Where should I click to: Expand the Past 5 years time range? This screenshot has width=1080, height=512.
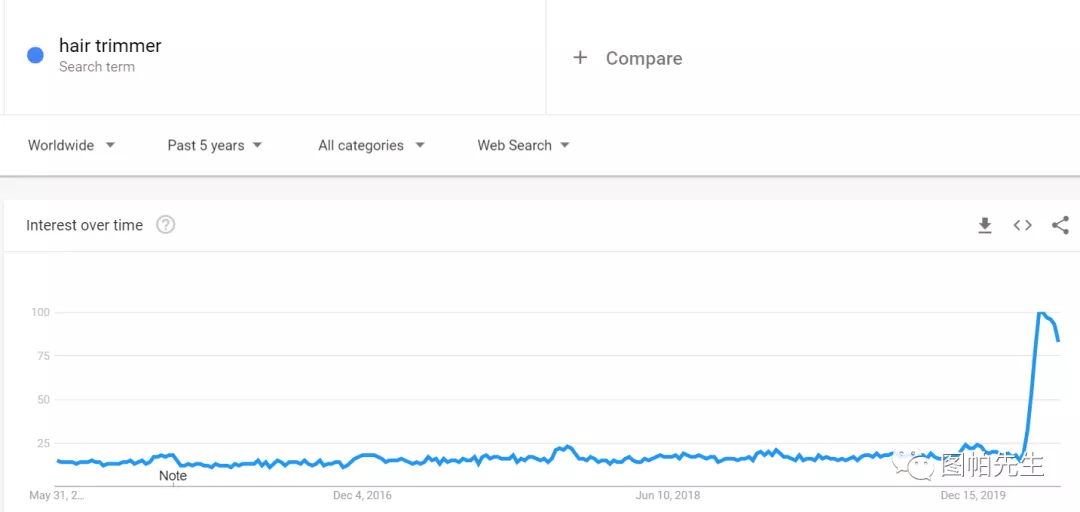(215, 145)
